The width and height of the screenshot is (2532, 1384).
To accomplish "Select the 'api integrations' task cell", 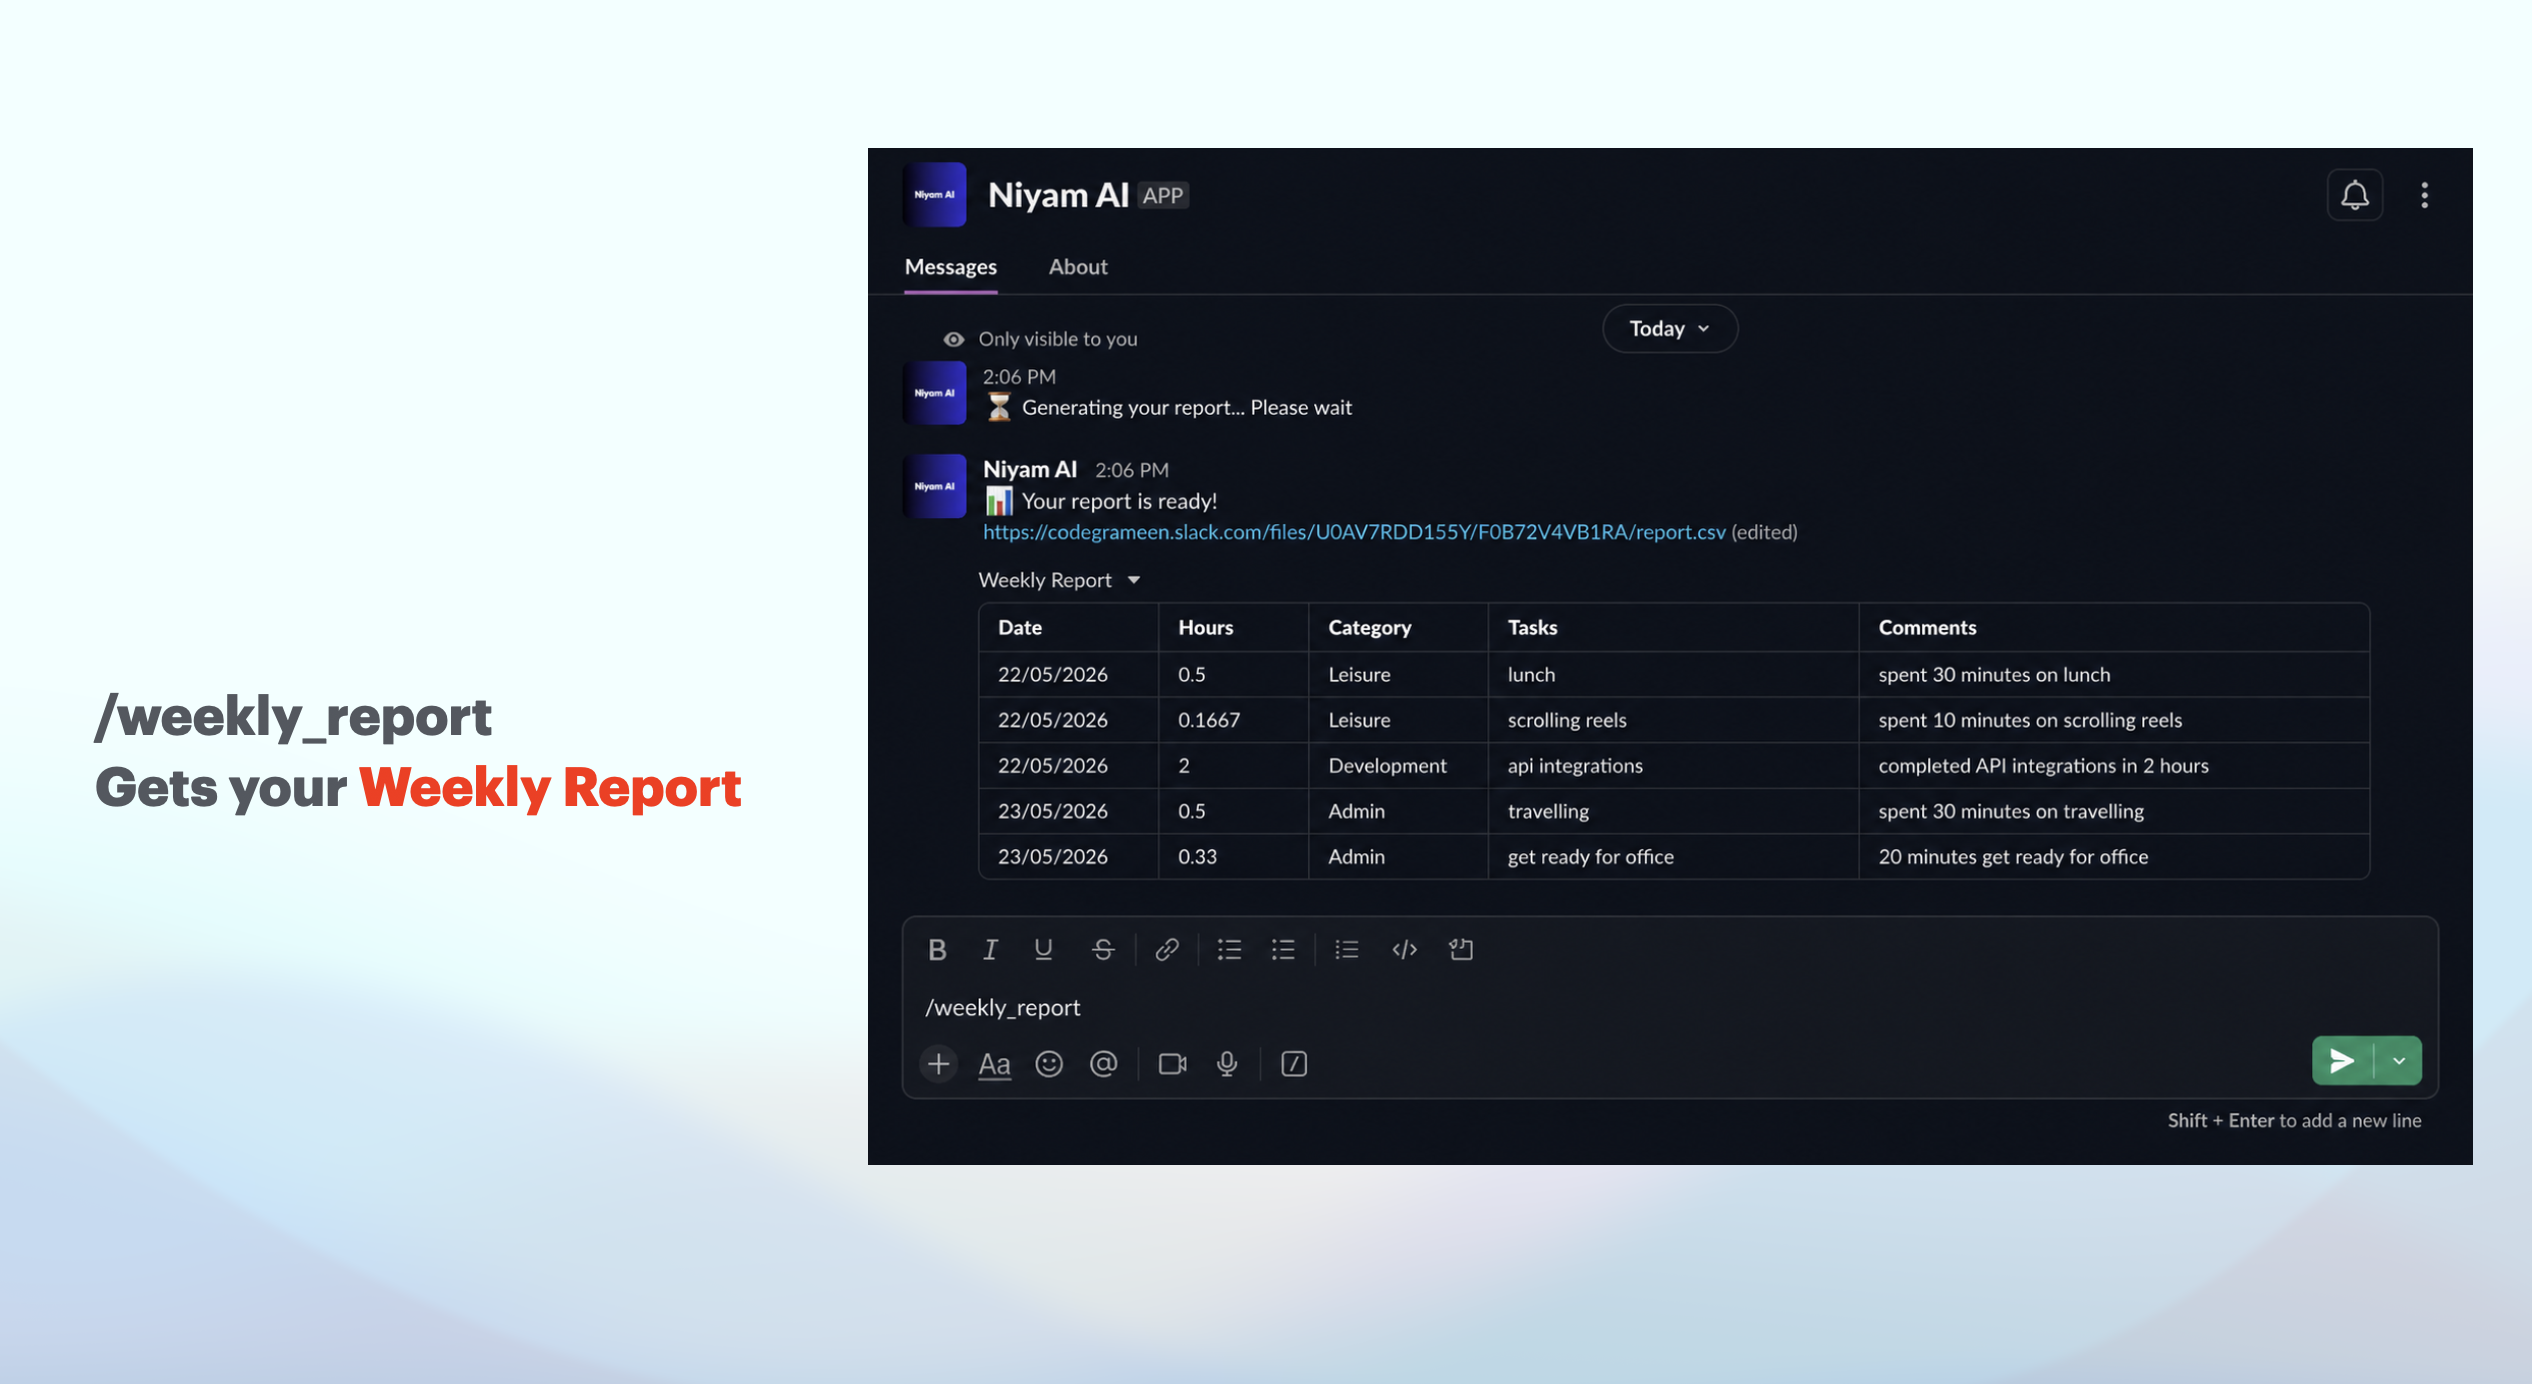I will (x=1672, y=766).
